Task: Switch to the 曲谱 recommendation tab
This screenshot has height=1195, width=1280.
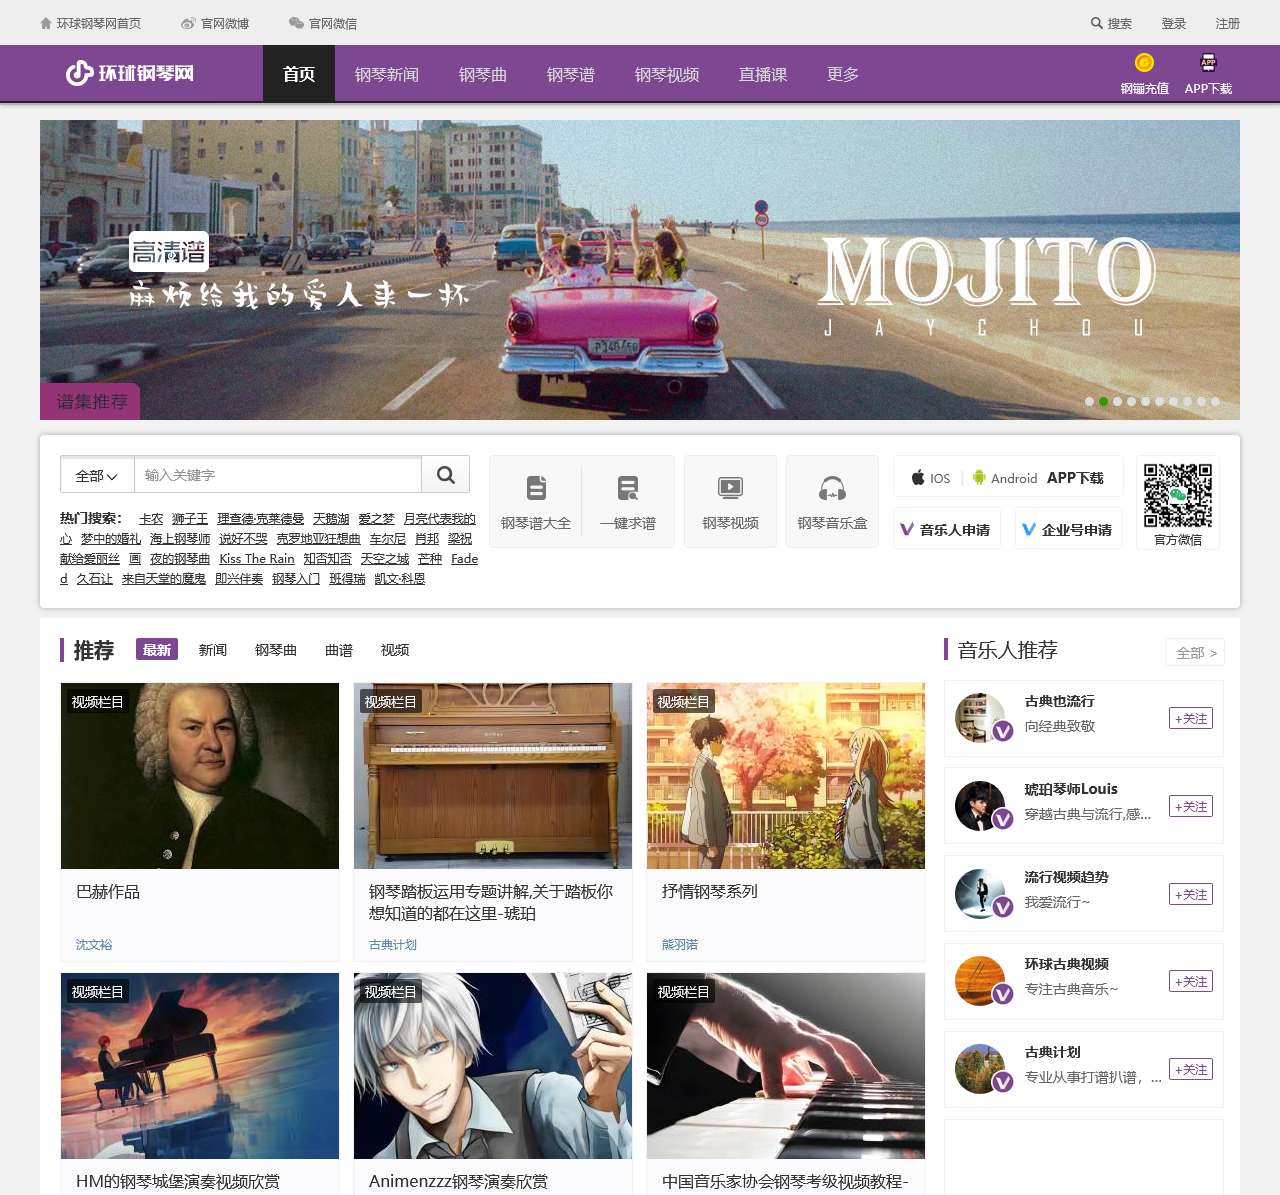Action: (x=339, y=650)
